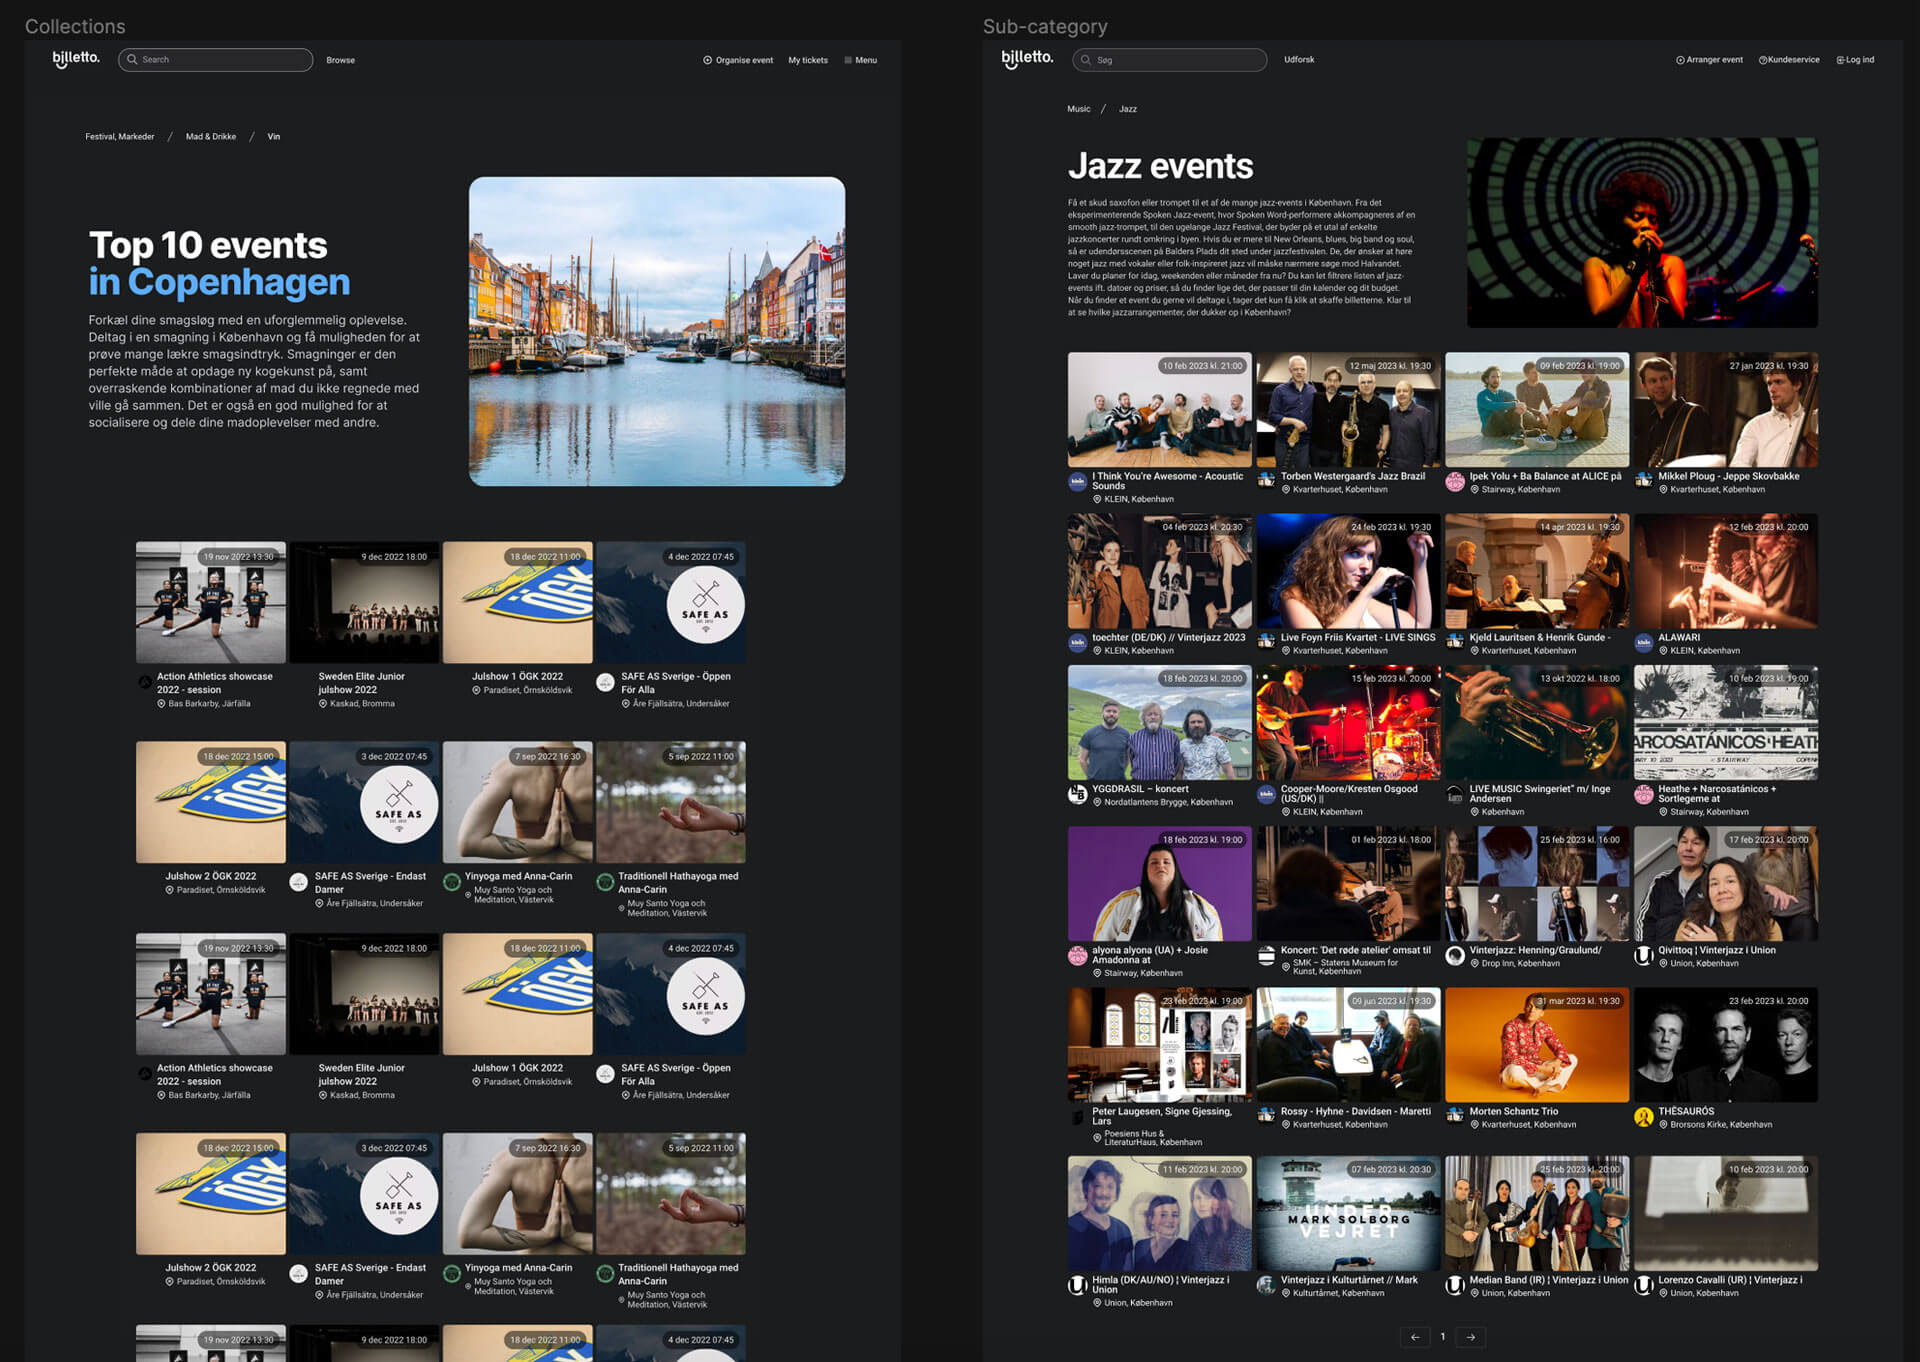The image size is (1920, 1362).
Task: Open the Morten Schantz Trio event thumbnail
Action: [1537, 1045]
